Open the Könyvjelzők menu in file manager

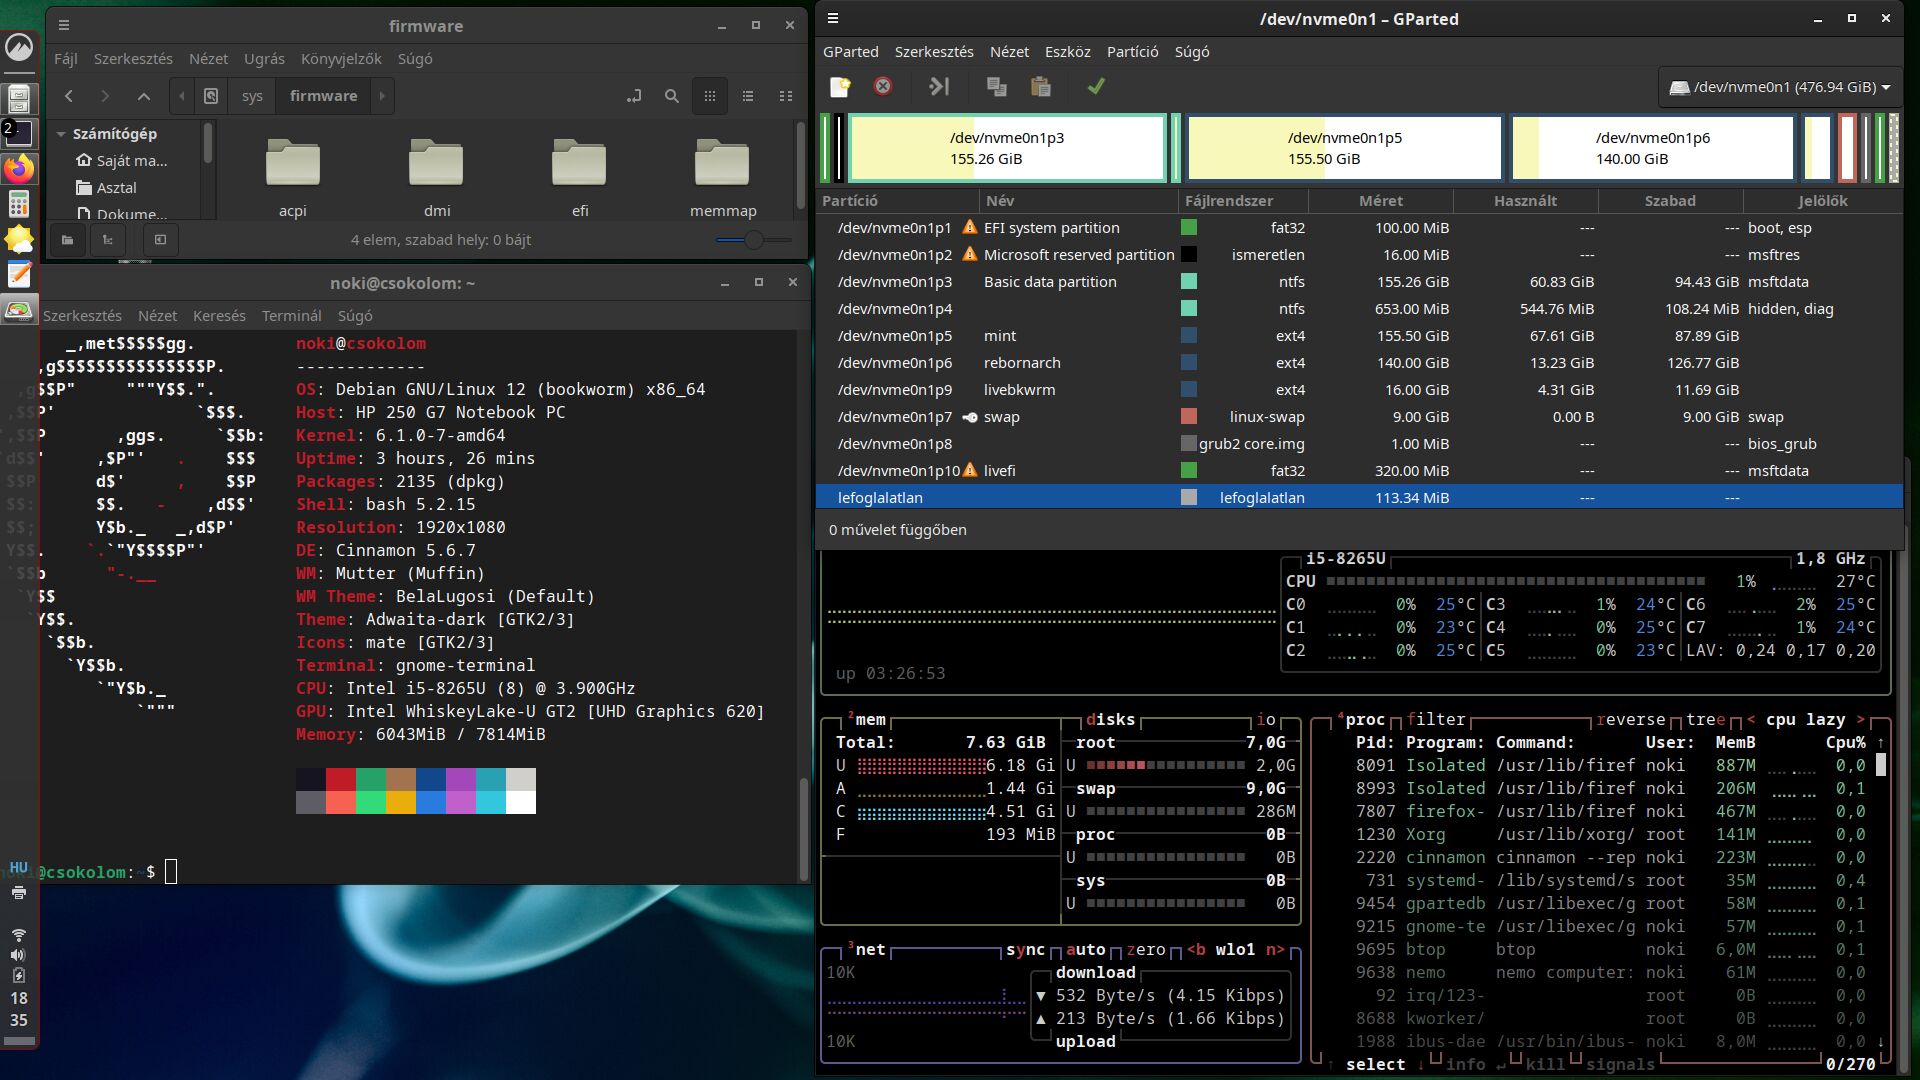point(341,58)
